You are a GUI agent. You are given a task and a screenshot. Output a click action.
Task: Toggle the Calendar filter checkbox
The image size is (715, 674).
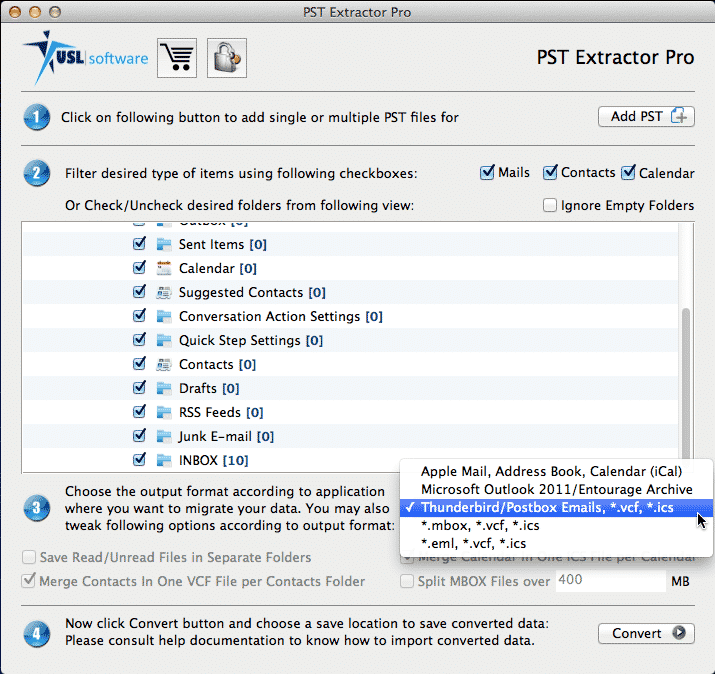point(628,172)
